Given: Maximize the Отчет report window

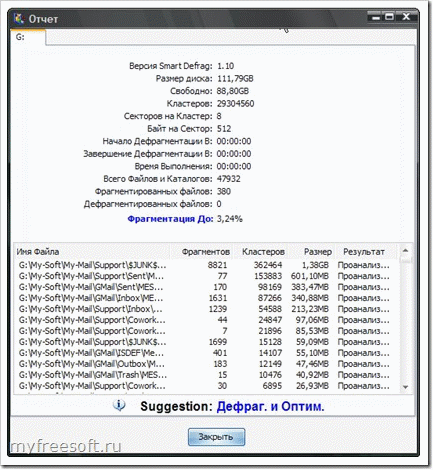Looking at the screenshot, I should pyautogui.click(x=389, y=17).
